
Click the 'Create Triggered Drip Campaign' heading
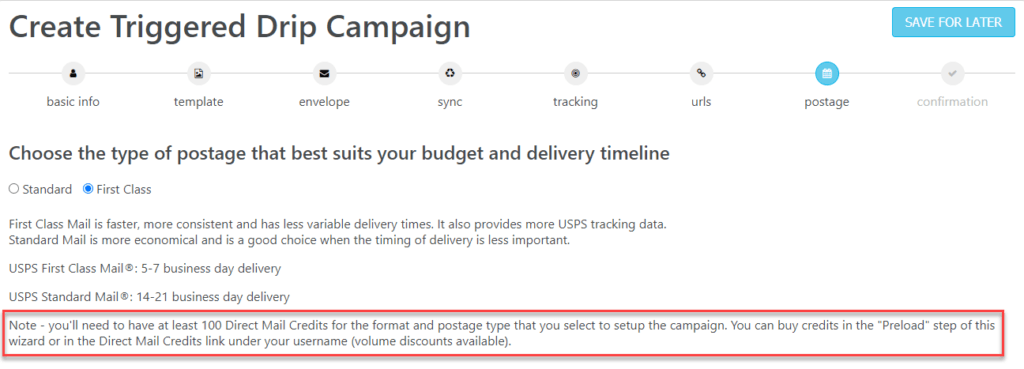pyautogui.click(x=240, y=27)
